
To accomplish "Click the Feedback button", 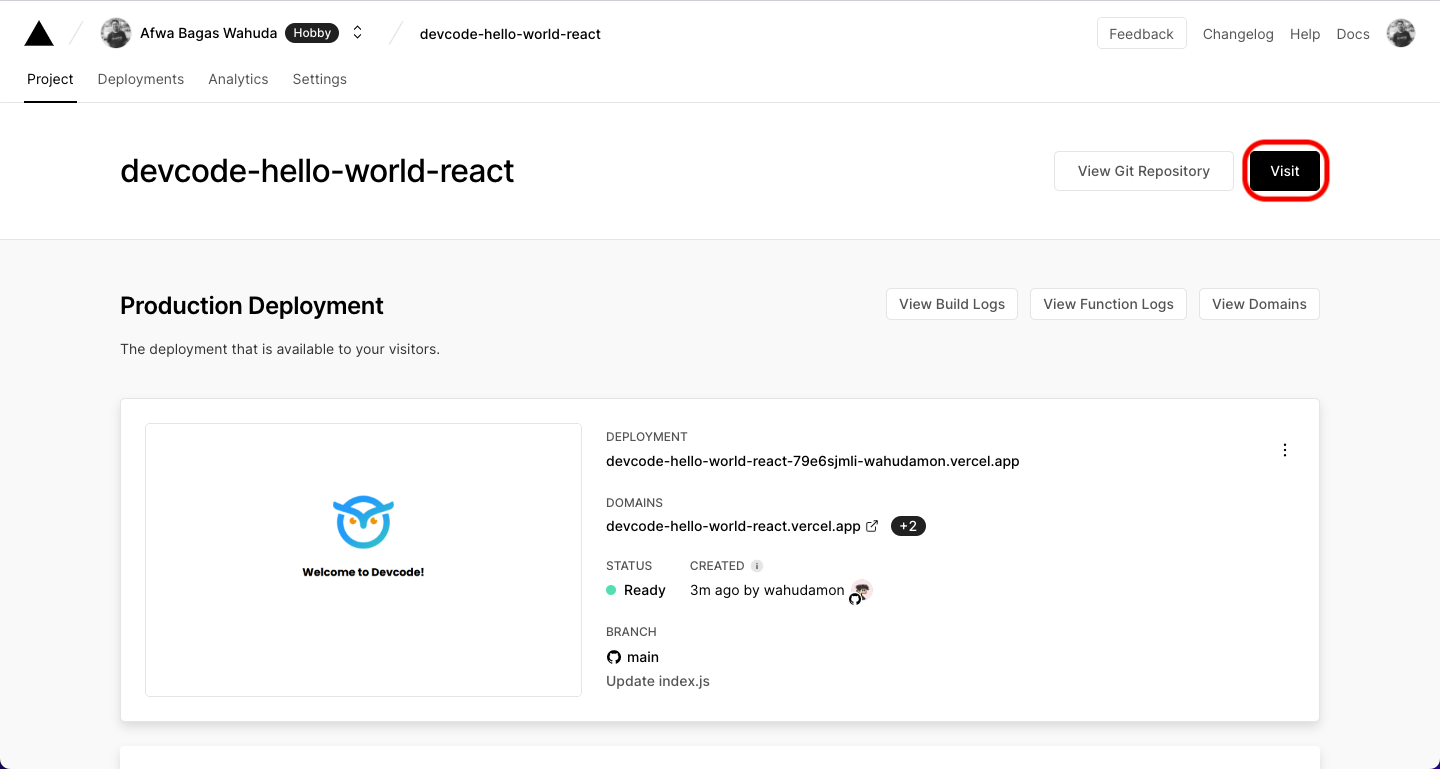I will (1141, 33).
